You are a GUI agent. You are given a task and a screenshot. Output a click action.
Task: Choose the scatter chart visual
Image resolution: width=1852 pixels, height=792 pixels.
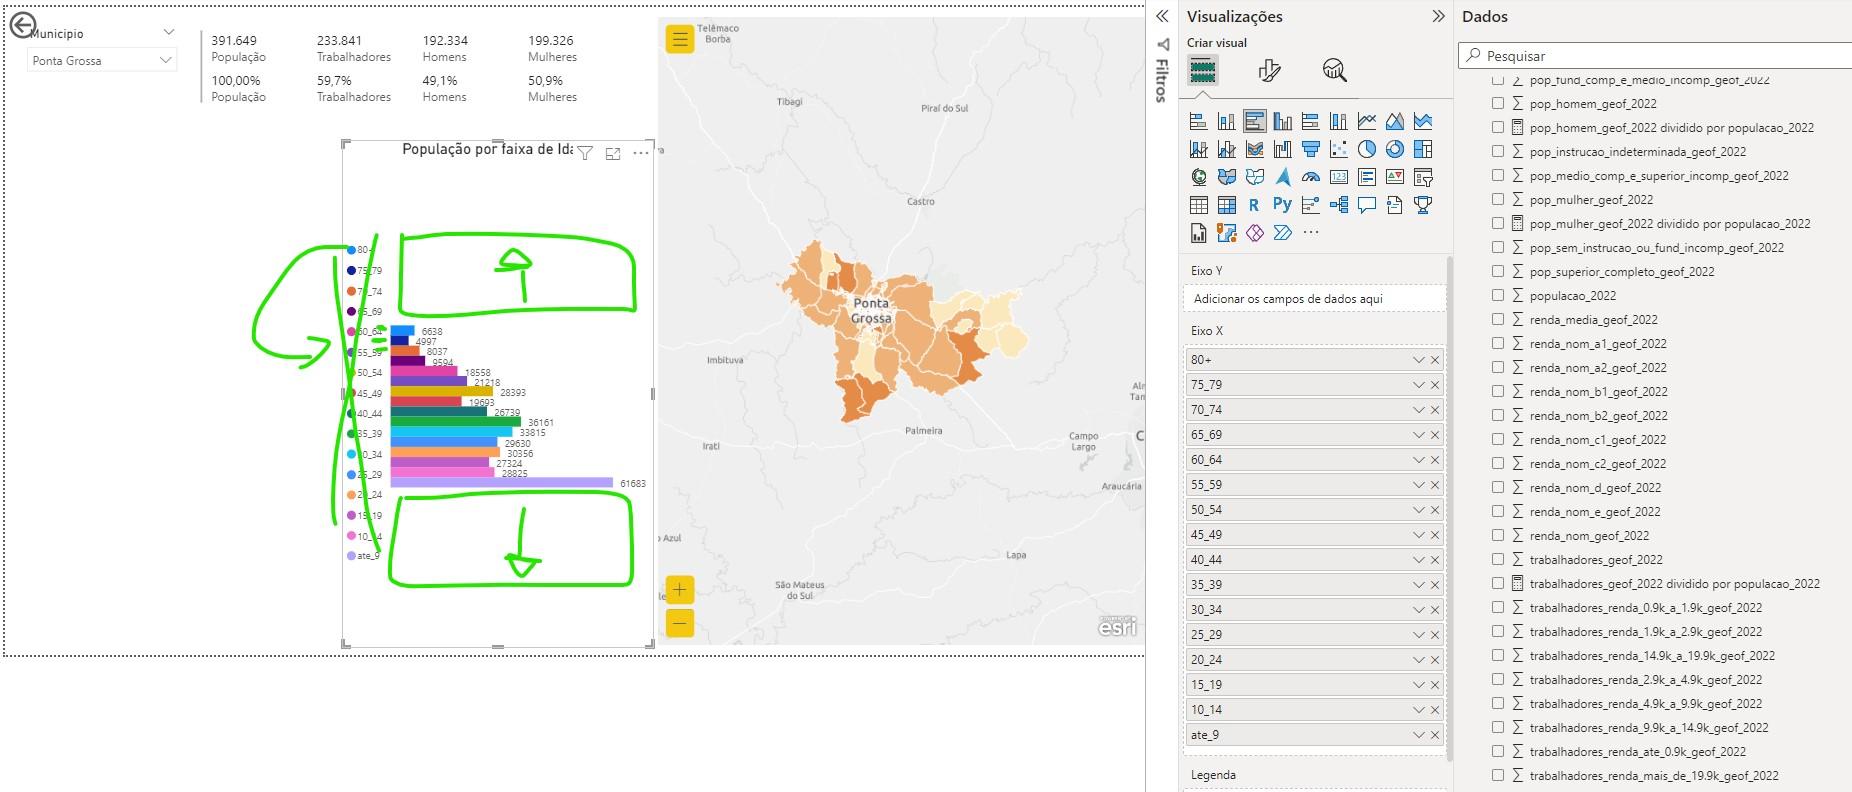[1339, 149]
